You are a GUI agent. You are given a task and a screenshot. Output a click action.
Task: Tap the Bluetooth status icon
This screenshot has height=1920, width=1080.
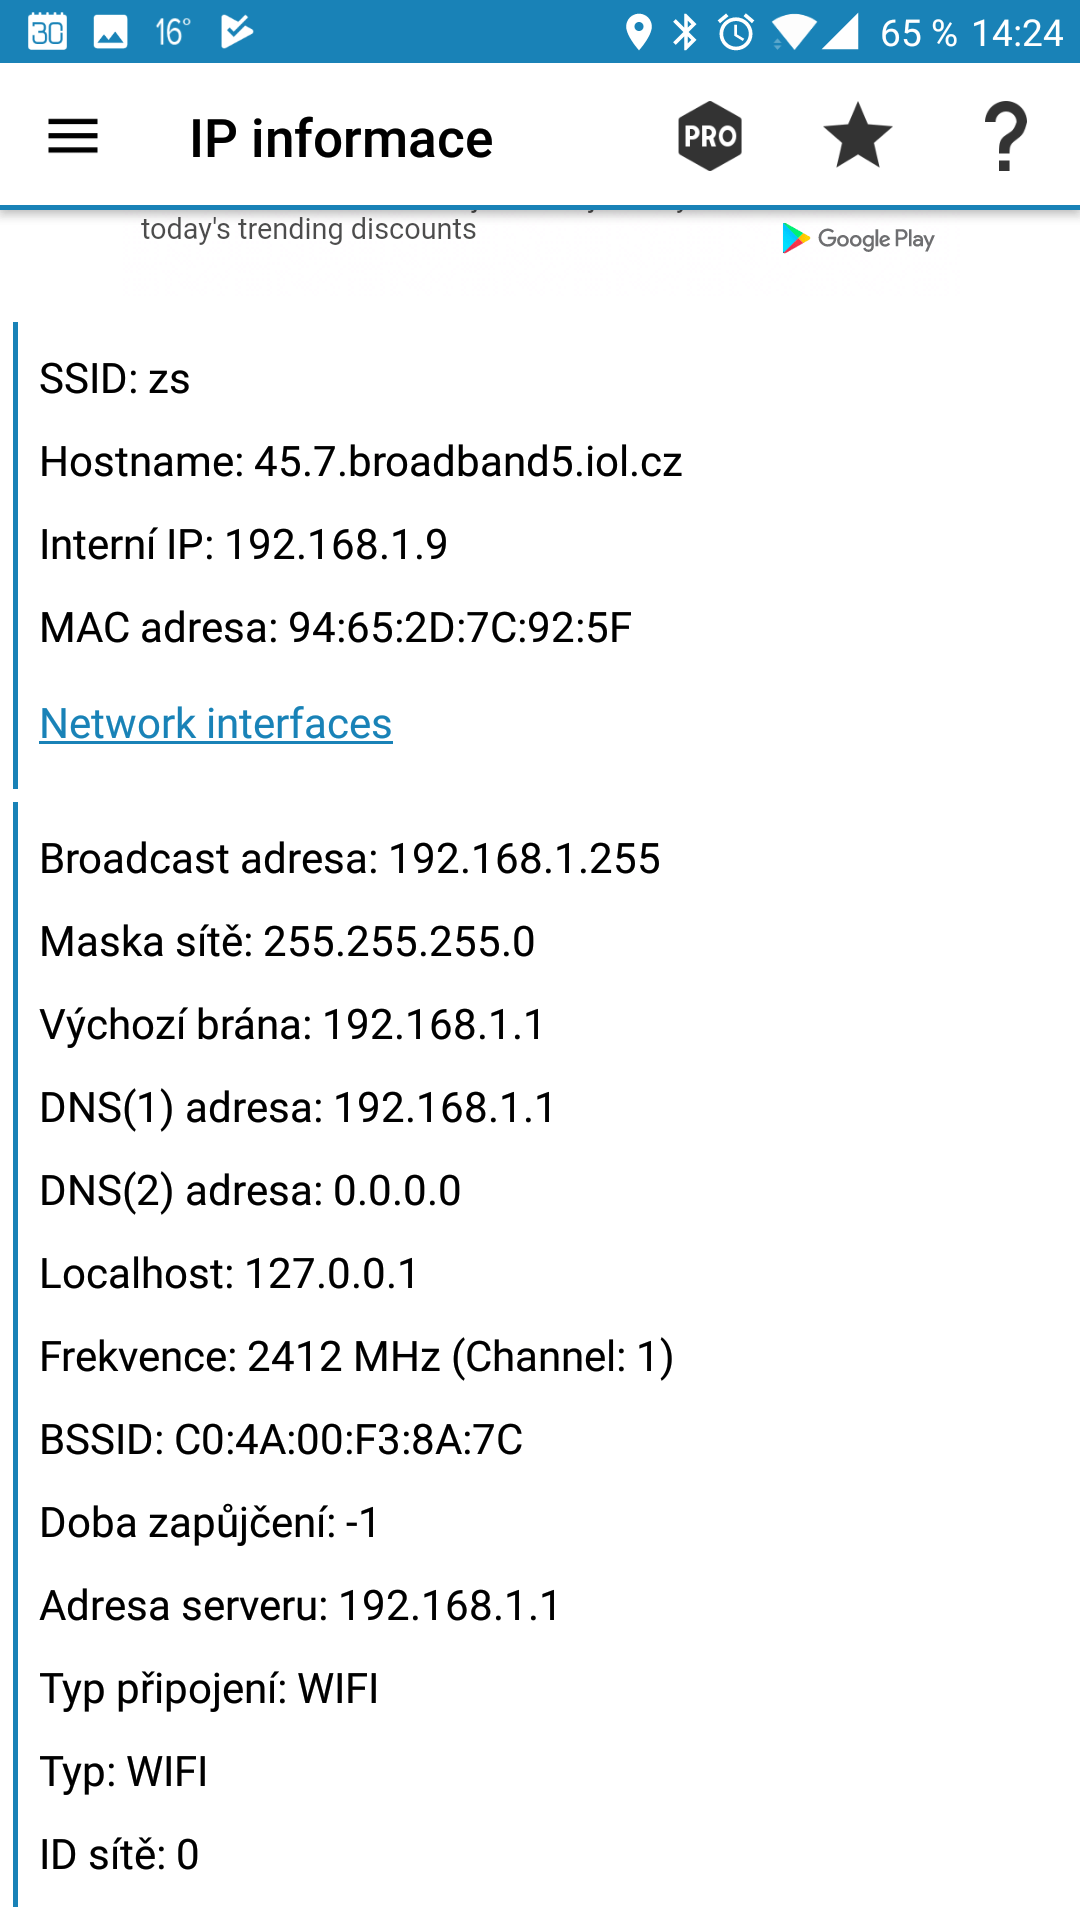pyautogui.click(x=685, y=32)
